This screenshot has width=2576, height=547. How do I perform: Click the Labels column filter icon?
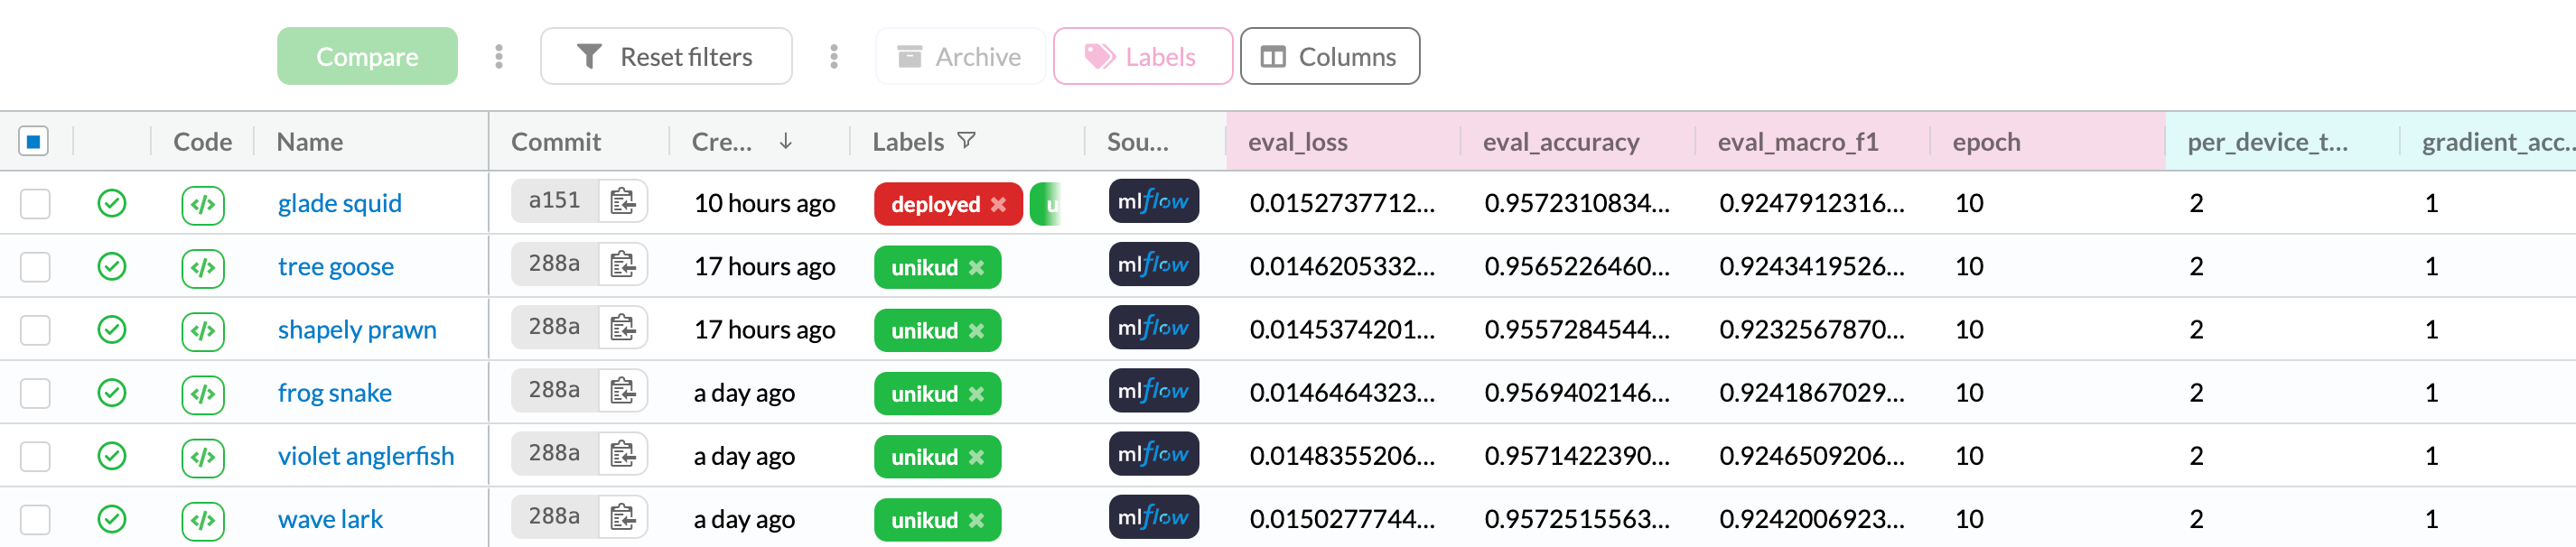tap(966, 141)
